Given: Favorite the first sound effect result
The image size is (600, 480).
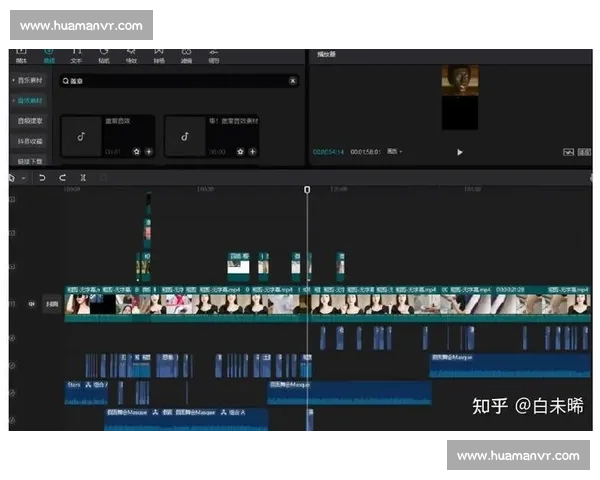Looking at the screenshot, I should click(x=136, y=152).
